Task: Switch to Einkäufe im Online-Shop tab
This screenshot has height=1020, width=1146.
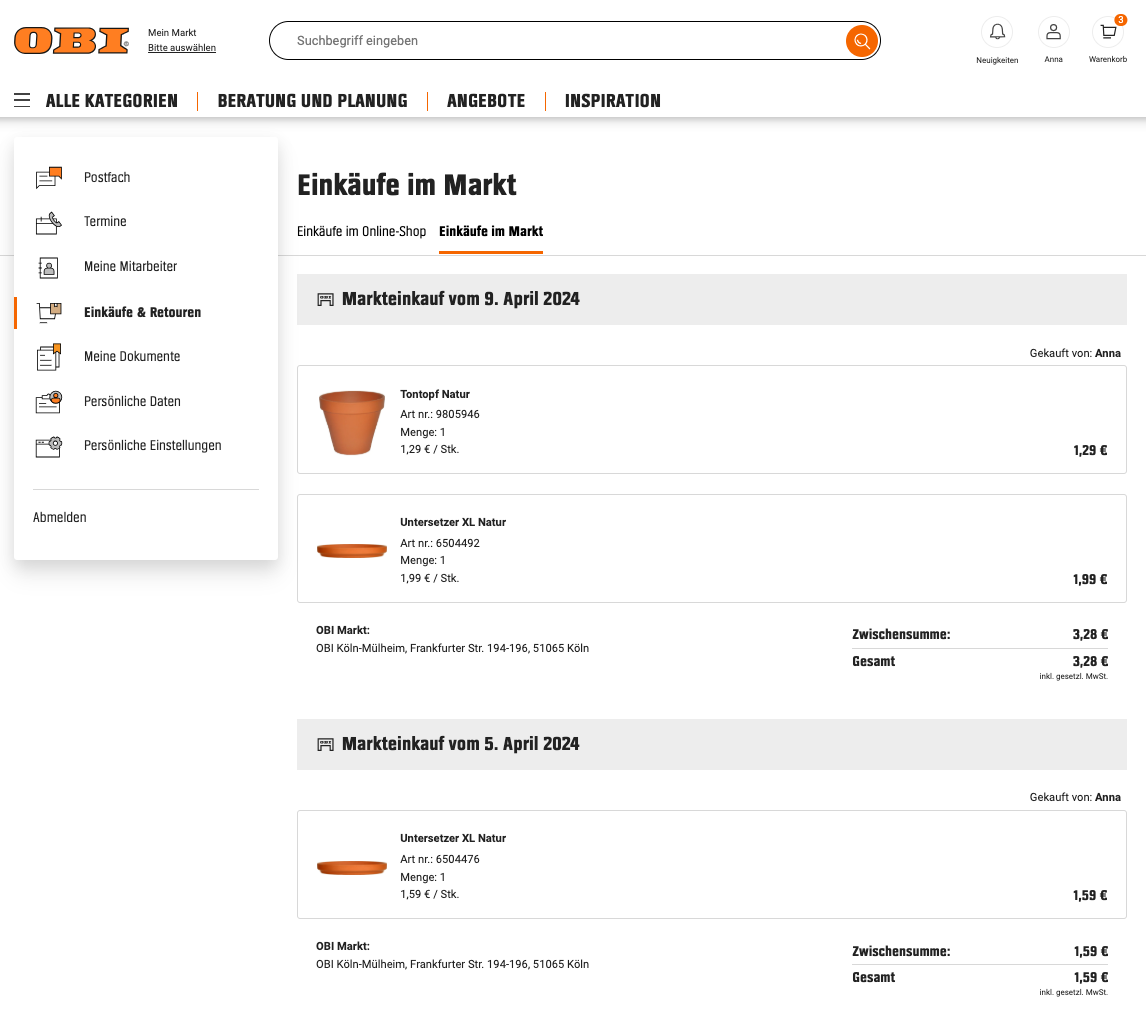Action: click(361, 232)
